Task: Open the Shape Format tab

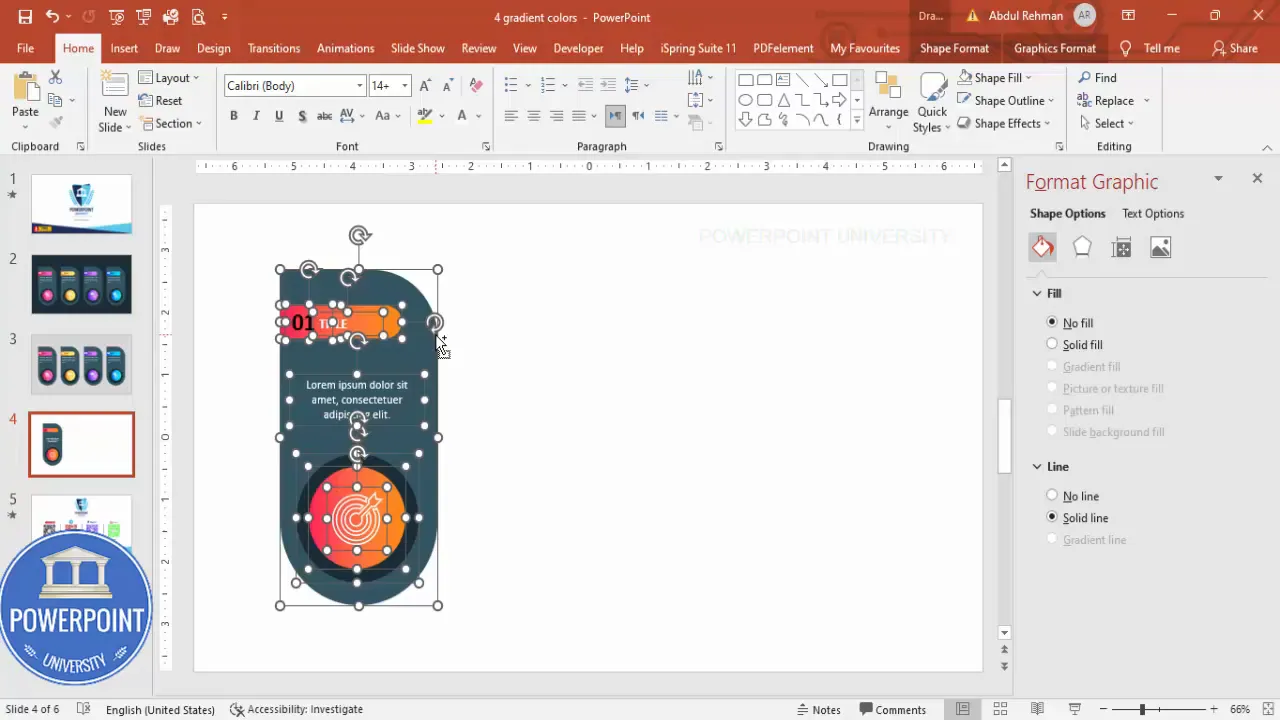Action: 954,48
